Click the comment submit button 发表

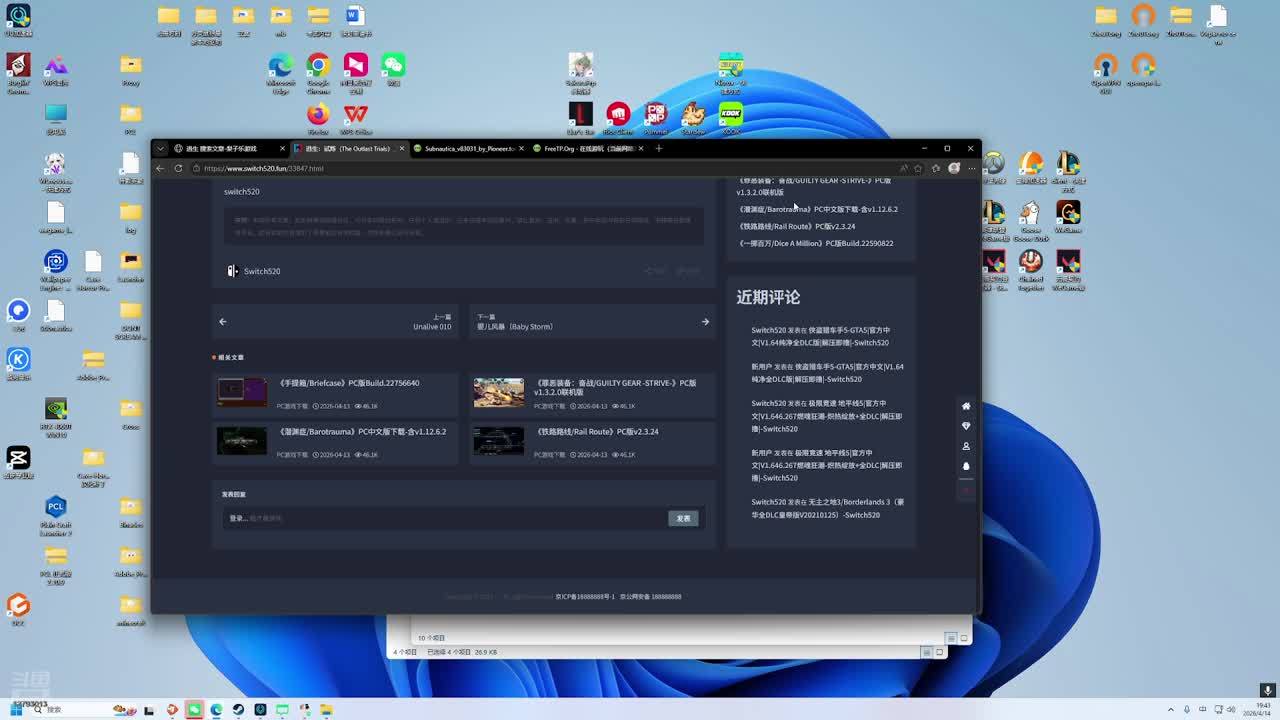pyautogui.click(x=683, y=518)
